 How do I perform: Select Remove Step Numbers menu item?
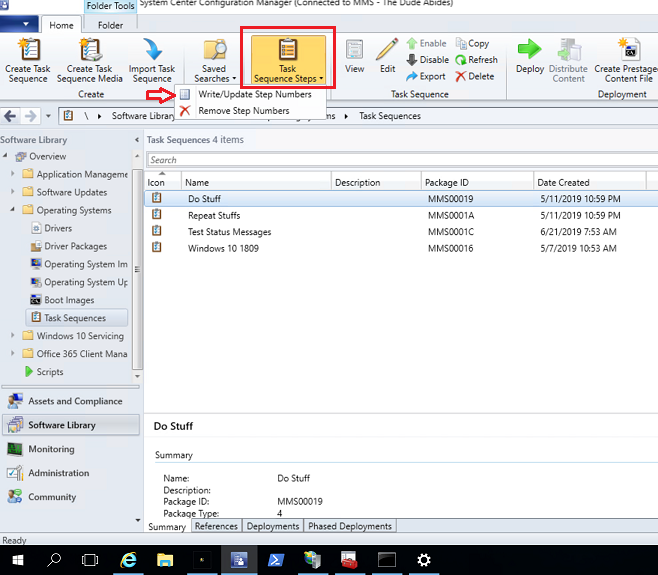251,111
